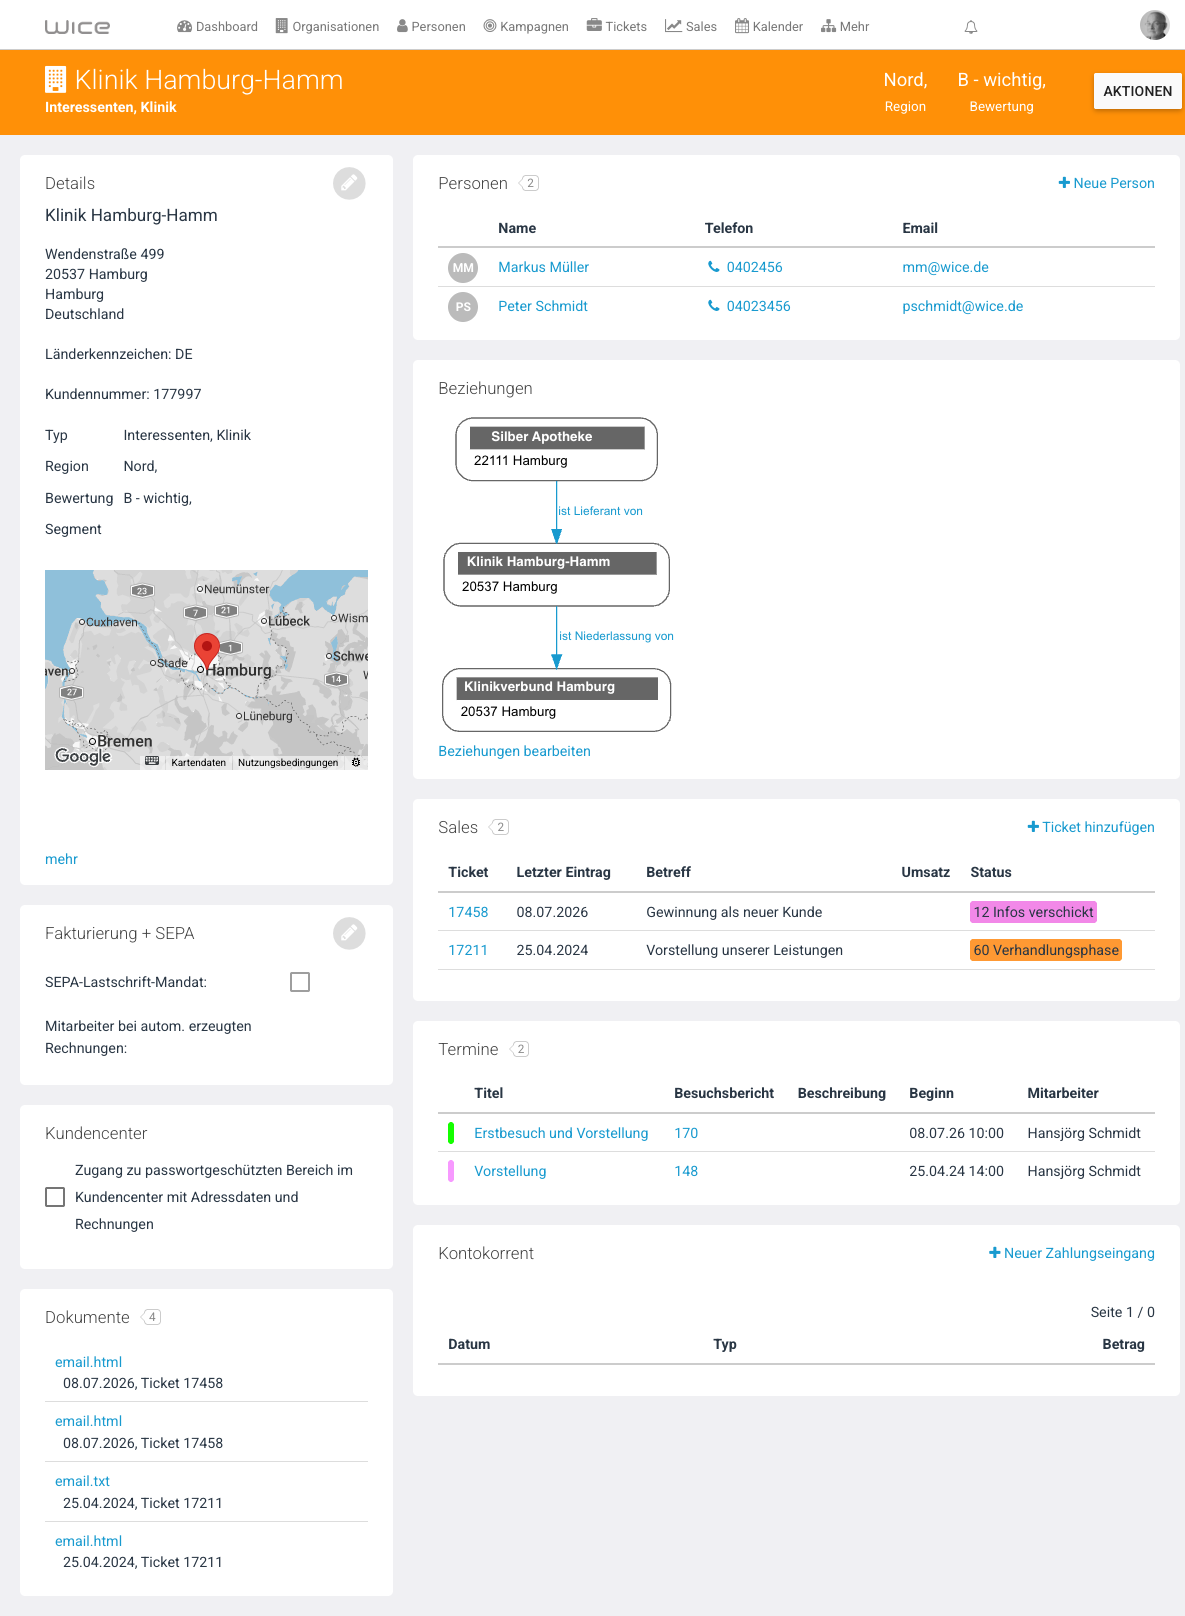The width and height of the screenshot is (1185, 1616).
Task: Open ticket 17458 in Sales
Action: pos(468,912)
